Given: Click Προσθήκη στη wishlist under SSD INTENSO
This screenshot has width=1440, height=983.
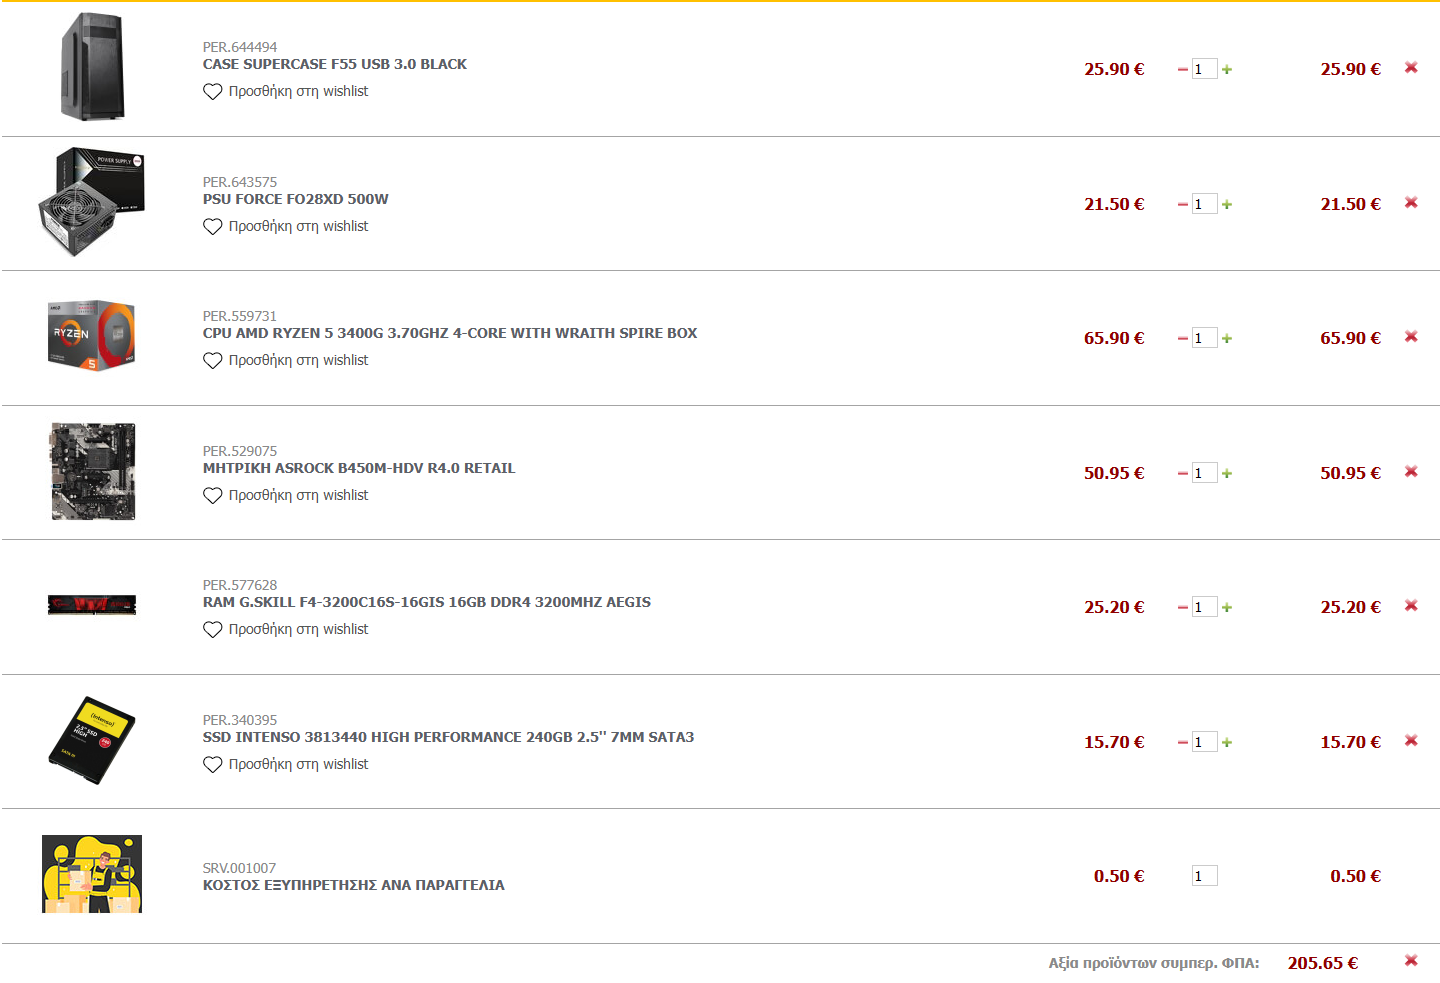Looking at the screenshot, I should tap(298, 764).
